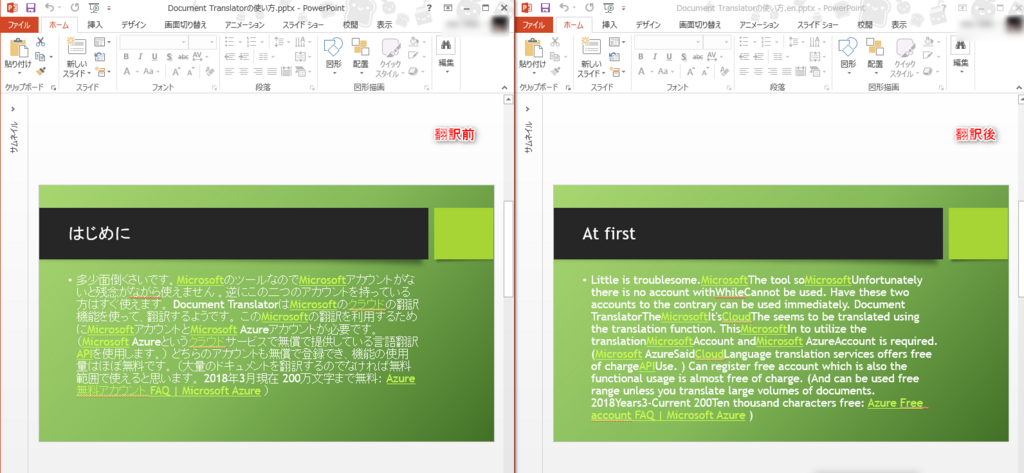Screen dimensions: 1024x473
Task: Switch to 表示 tab in the right window
Action: pos(899,25)
